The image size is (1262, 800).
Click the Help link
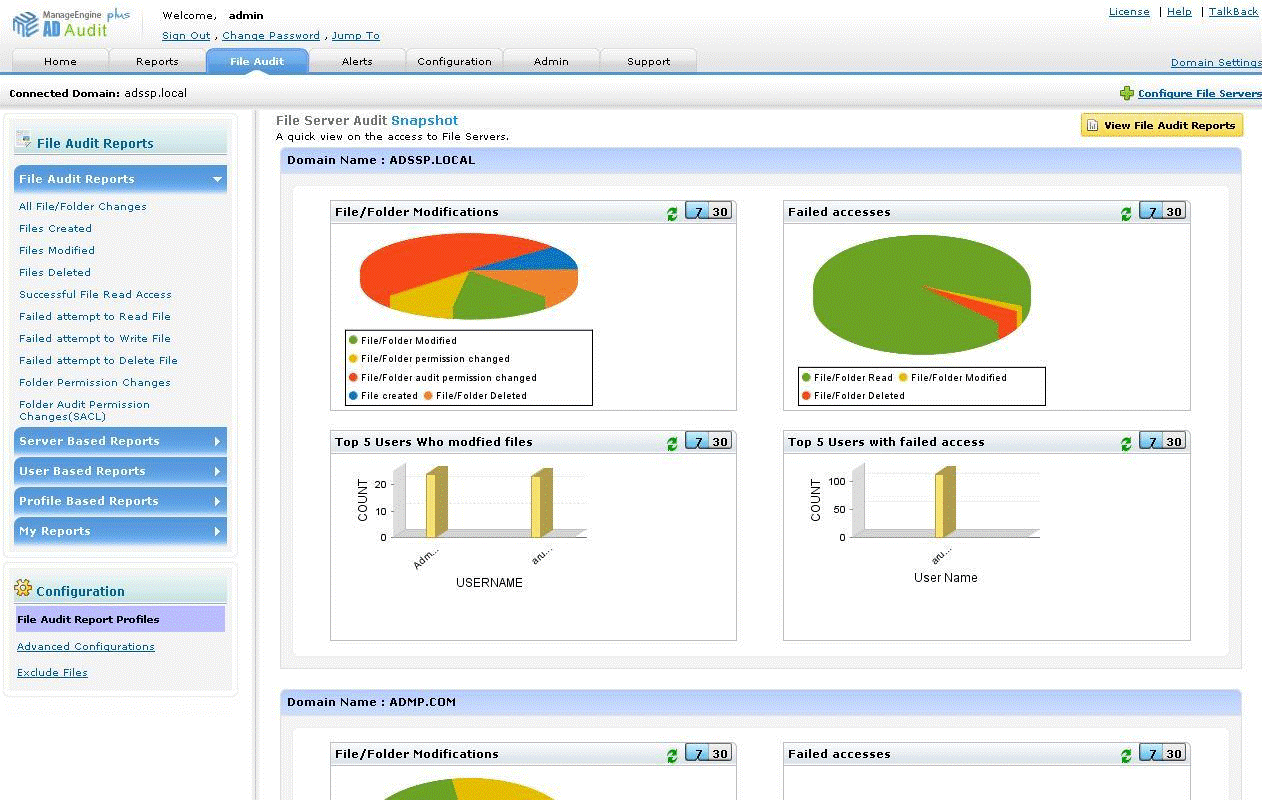1179,12
